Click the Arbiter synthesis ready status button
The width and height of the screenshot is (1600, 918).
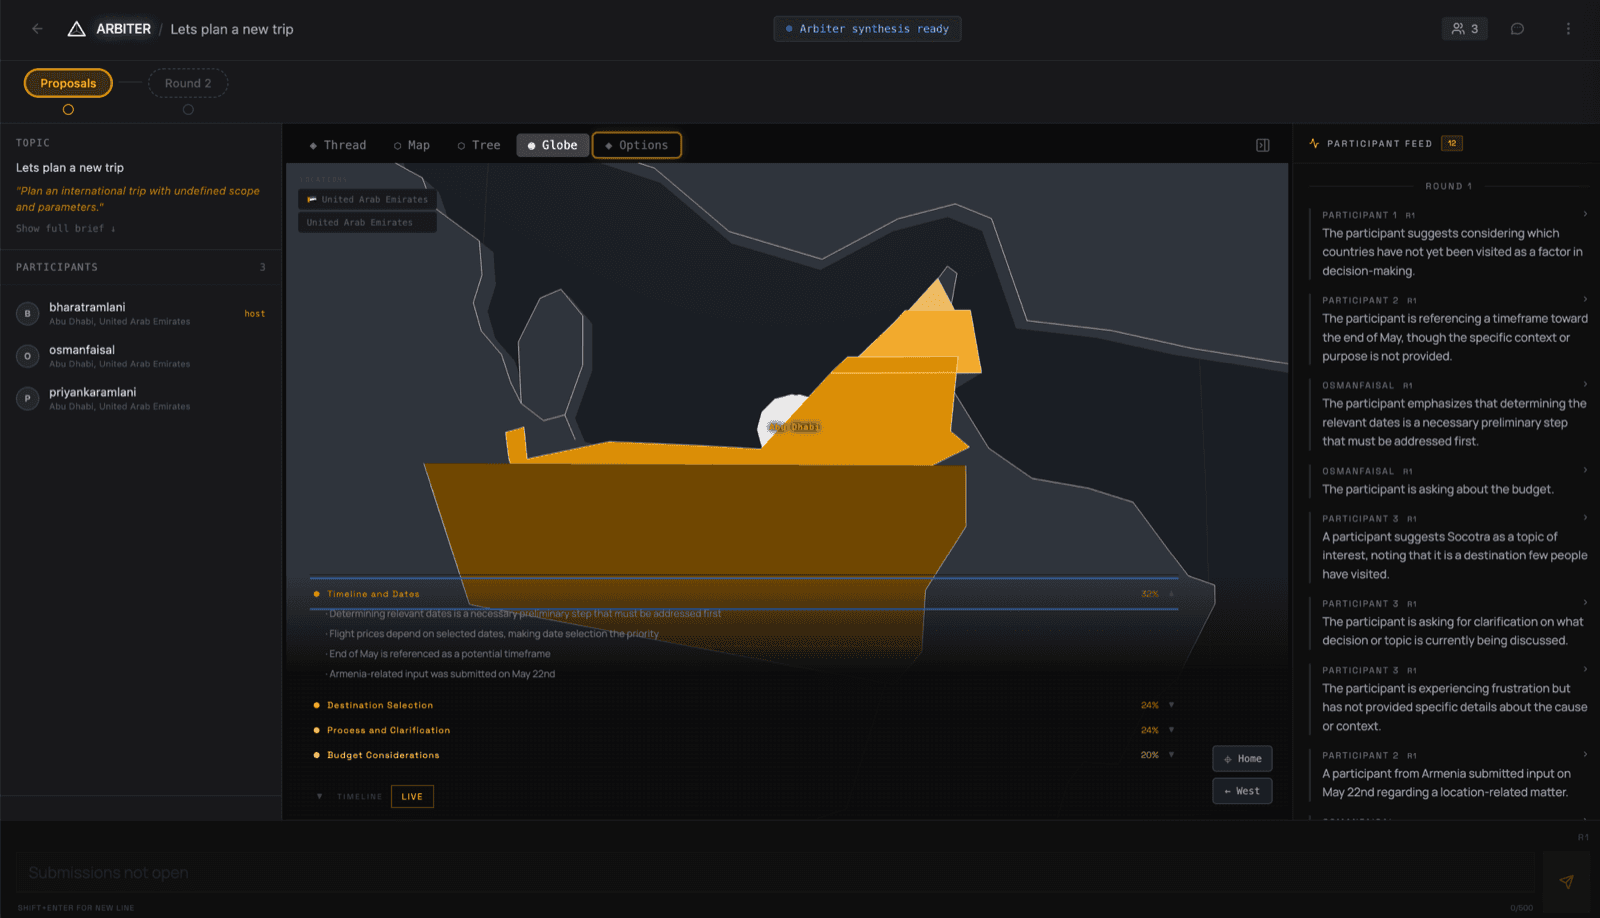[x=867, y=29]
